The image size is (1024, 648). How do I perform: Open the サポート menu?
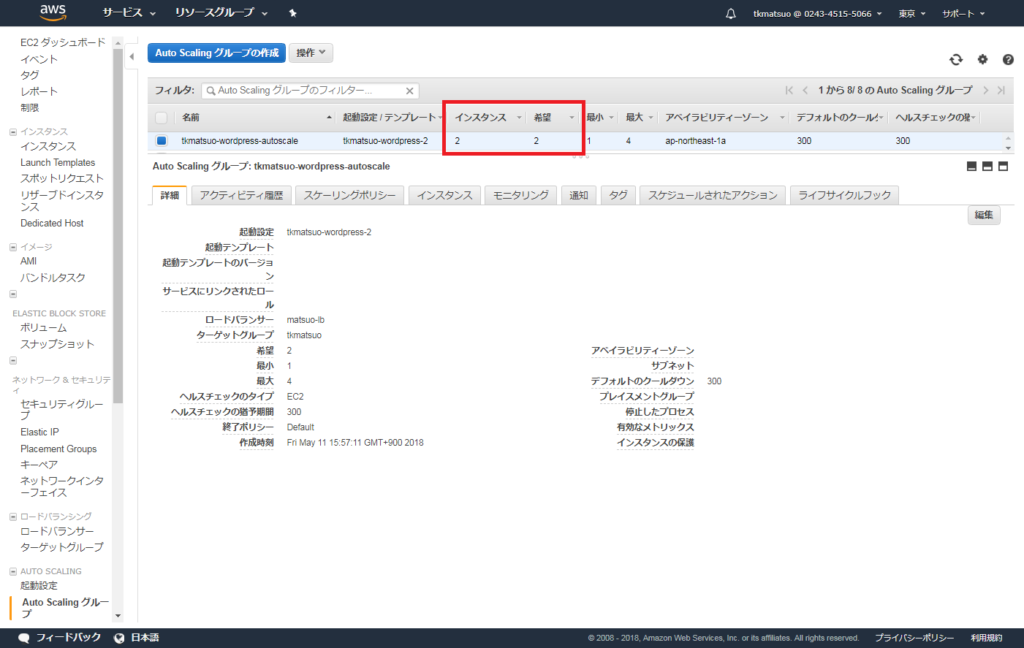pos(963,14)
